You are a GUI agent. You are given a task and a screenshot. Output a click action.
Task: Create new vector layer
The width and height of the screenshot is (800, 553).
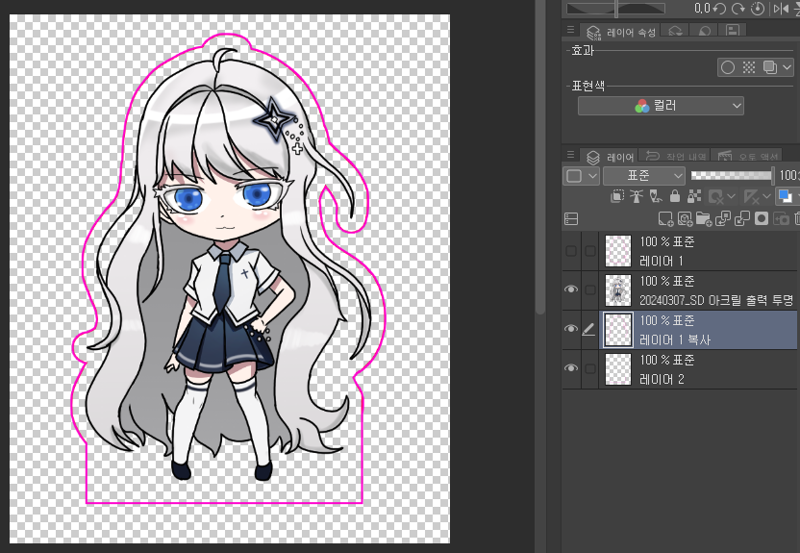(x=685, y=219)
